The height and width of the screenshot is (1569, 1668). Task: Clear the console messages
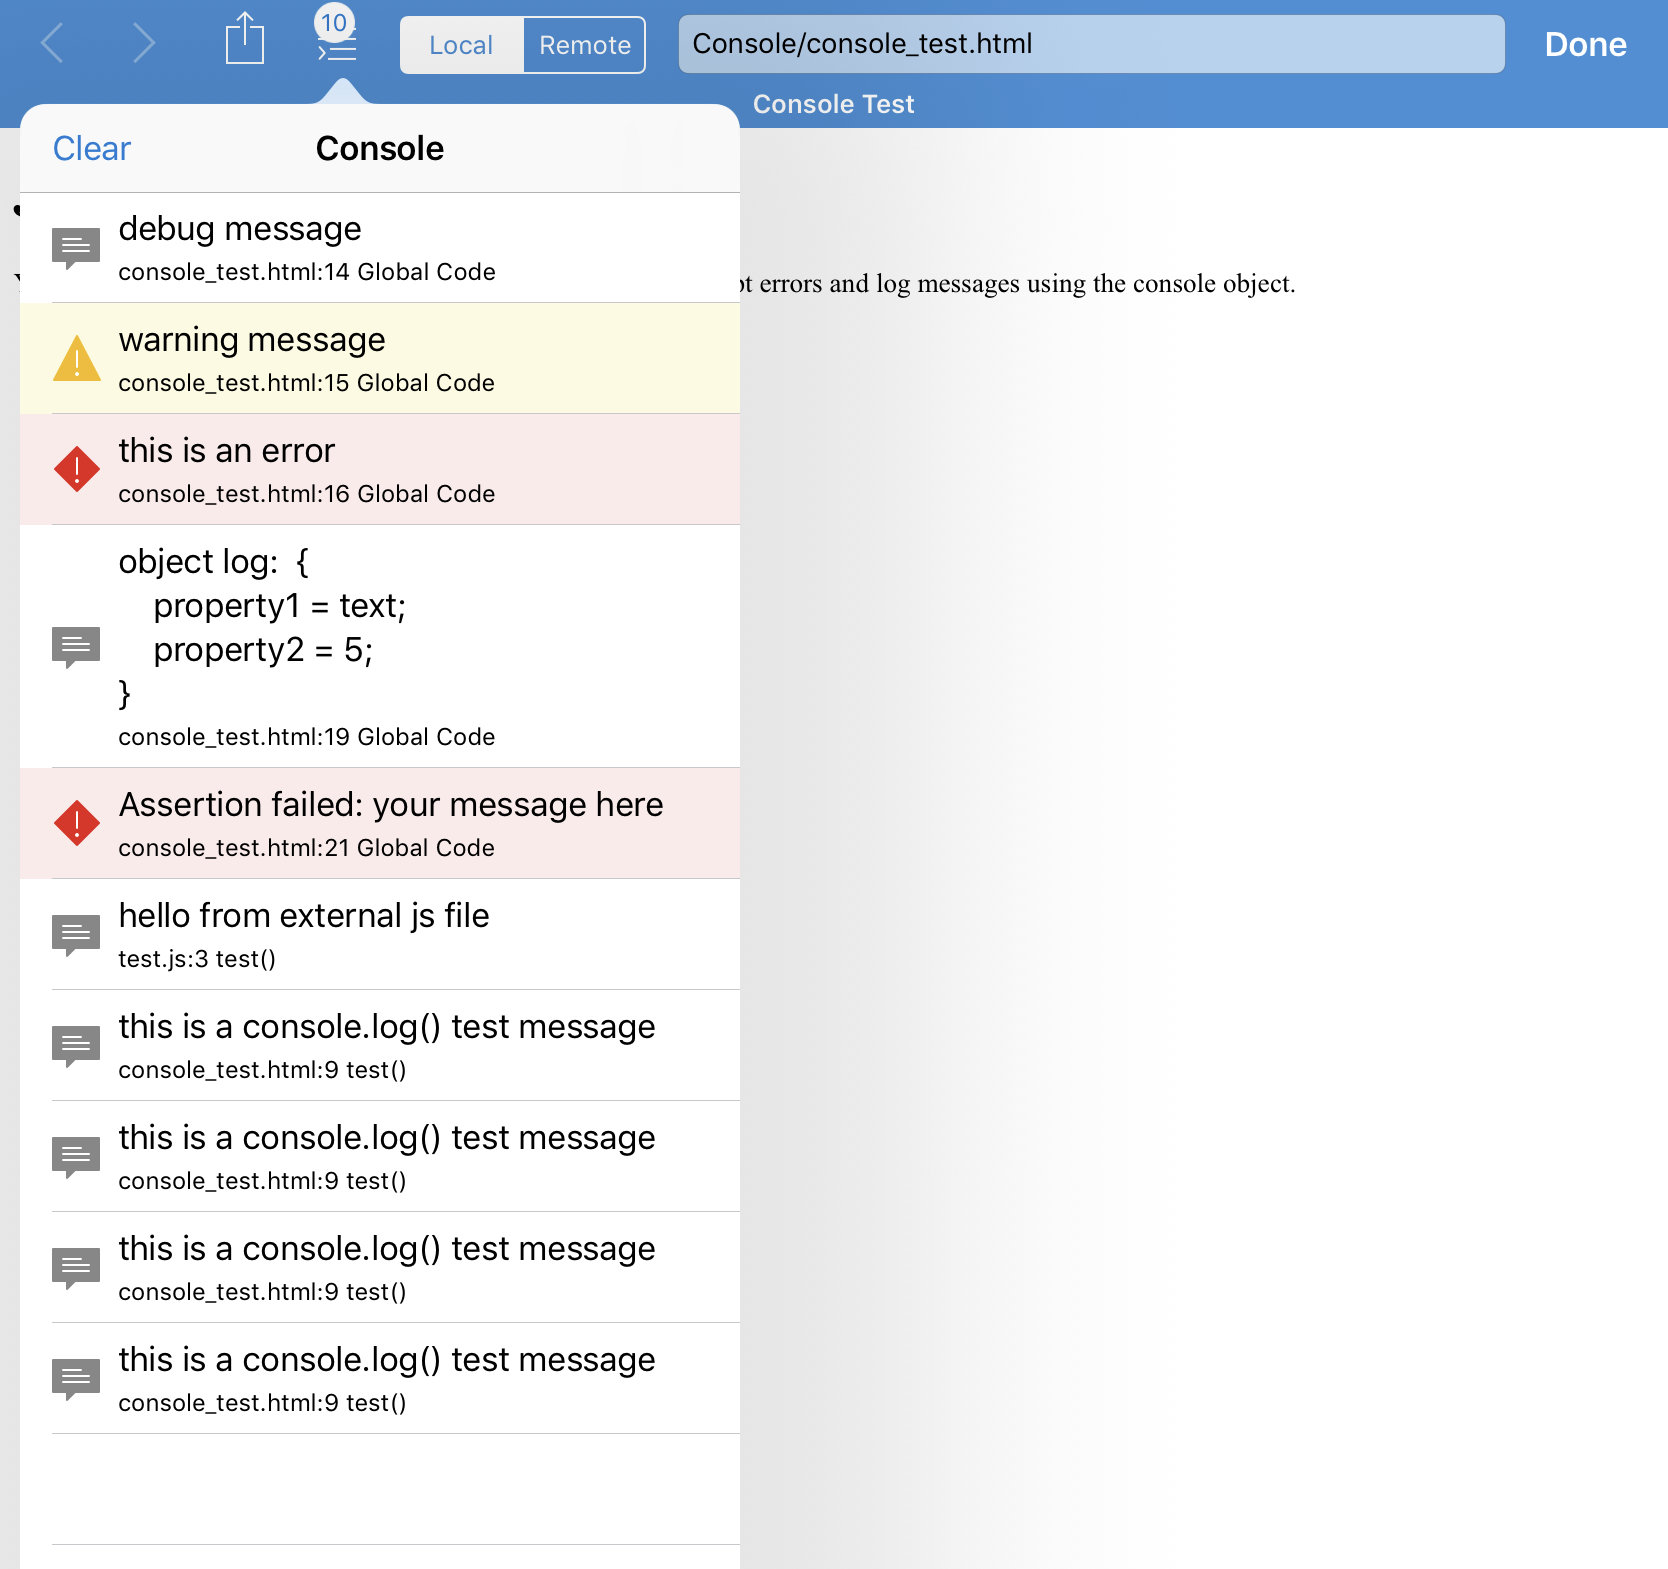91,148
